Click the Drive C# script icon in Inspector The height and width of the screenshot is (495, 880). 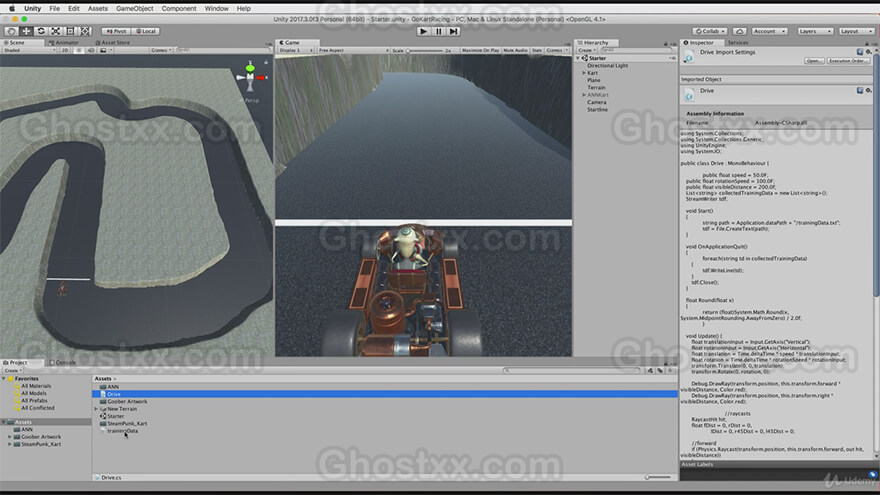(689, 57)
